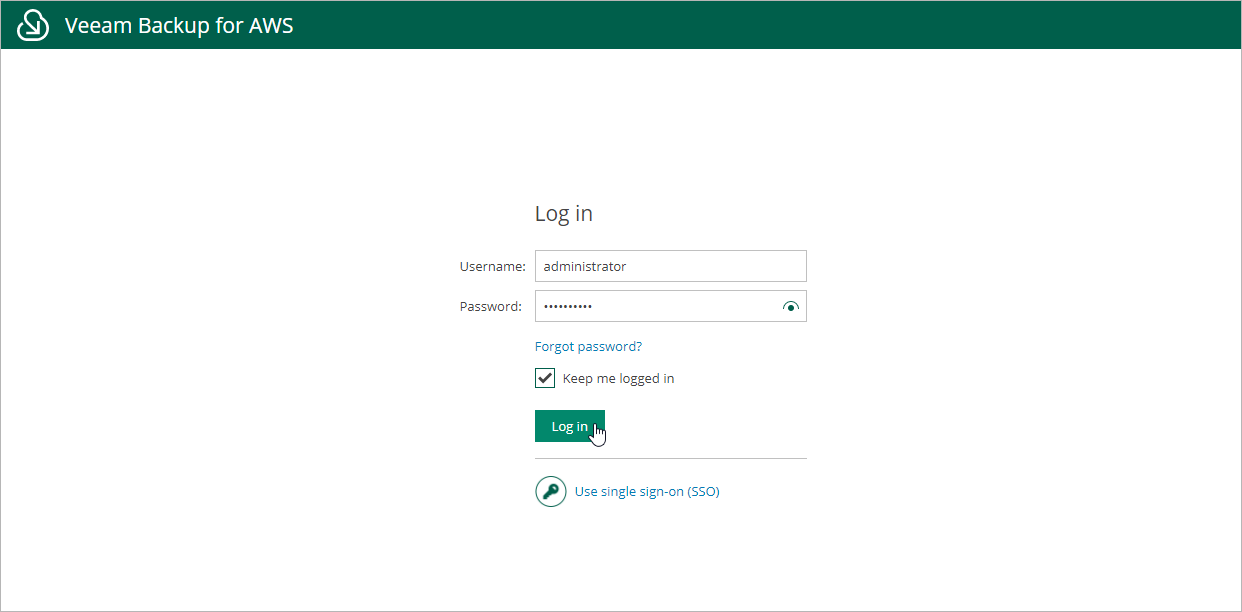1242x612 pixels.
Task: Click the Veeam Backup for AWS title
Action: [179, 25]
